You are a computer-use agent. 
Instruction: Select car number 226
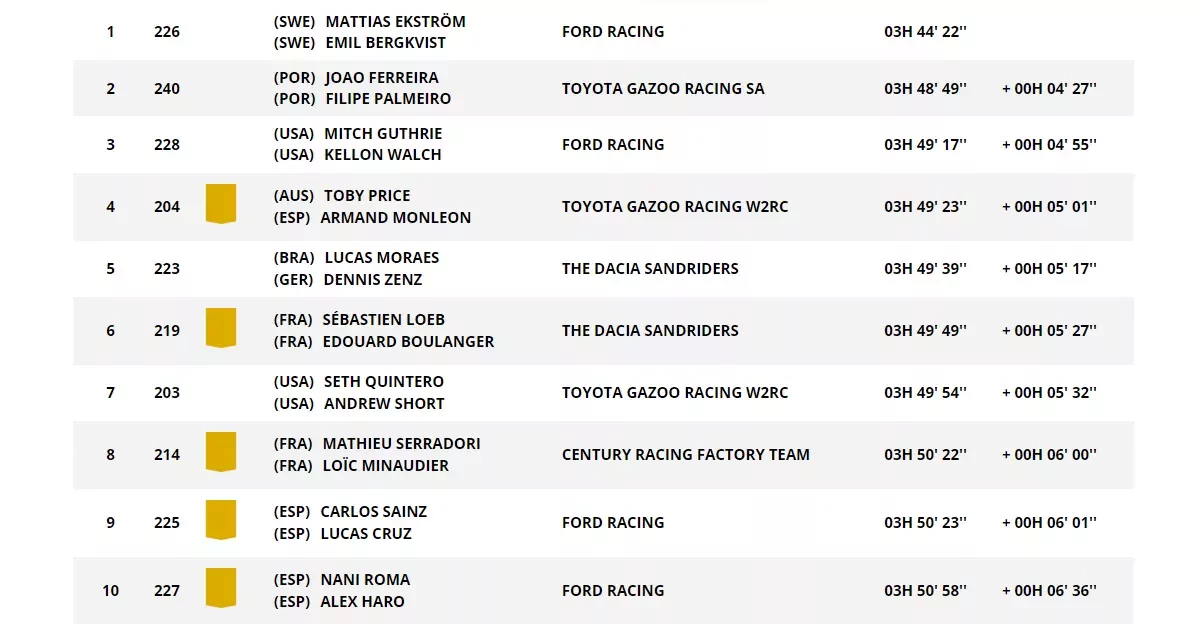[167, 31]
